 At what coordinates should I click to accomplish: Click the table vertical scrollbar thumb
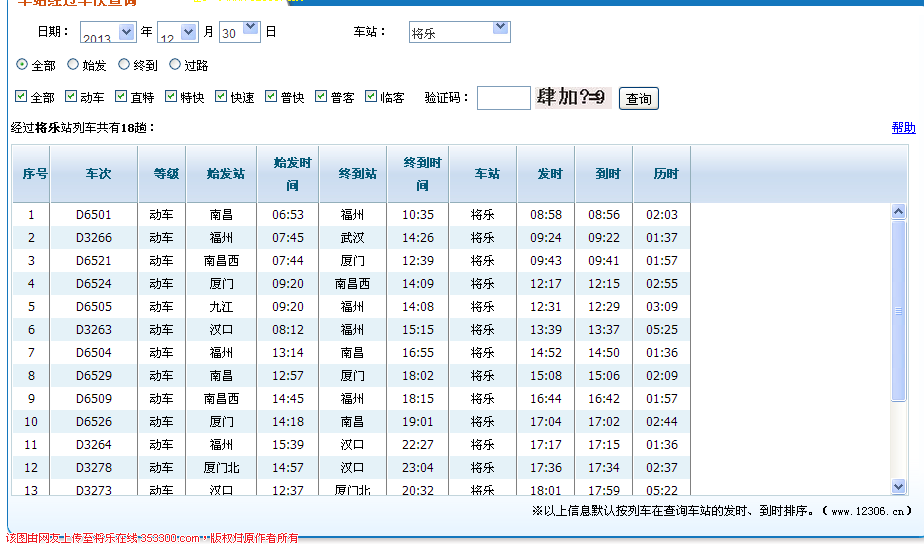coord(899,311)
